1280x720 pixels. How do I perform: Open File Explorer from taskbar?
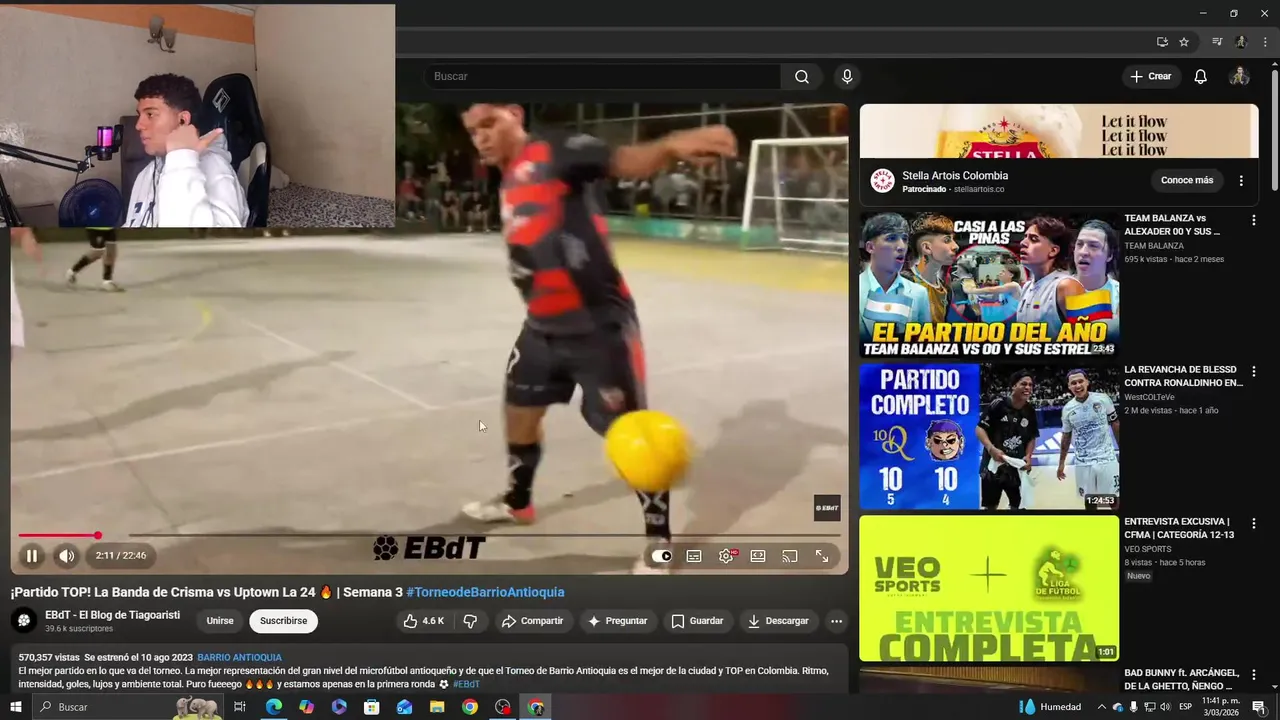437,707
